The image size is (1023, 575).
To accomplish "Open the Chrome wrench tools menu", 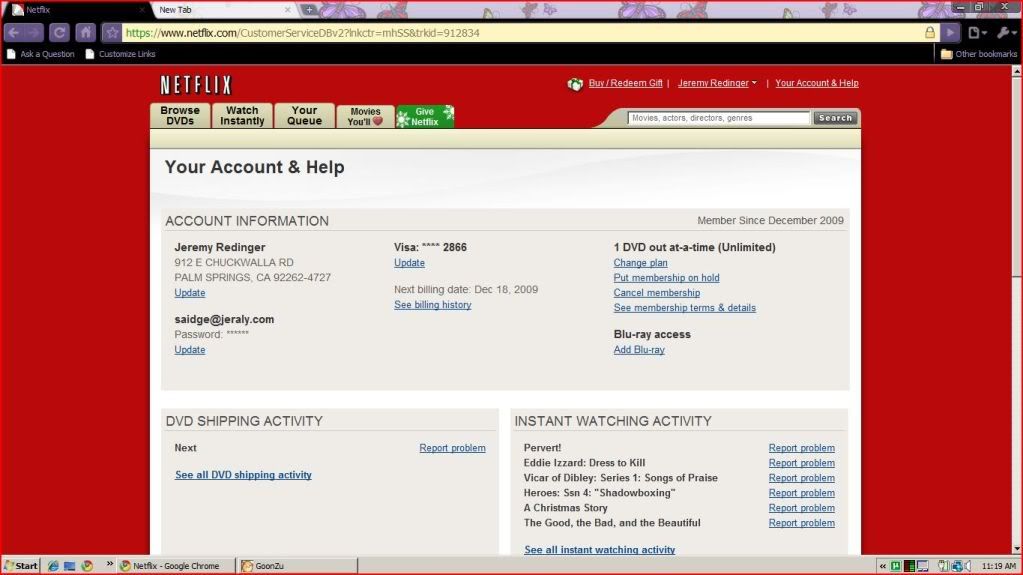I will coord(1007,33).
